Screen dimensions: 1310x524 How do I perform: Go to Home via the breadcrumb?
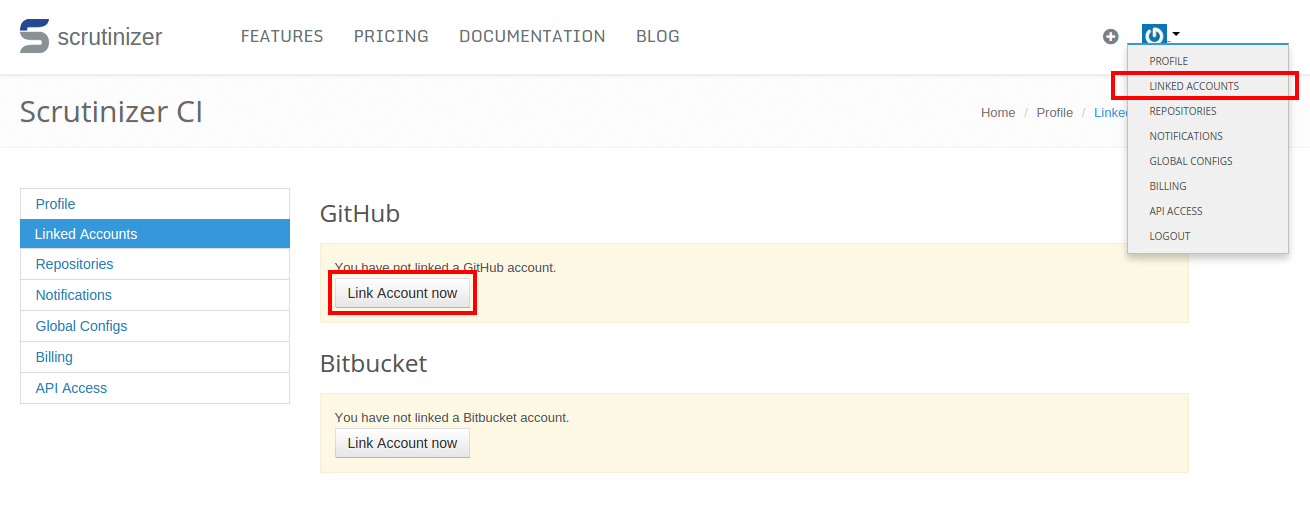tap(998, 112)
